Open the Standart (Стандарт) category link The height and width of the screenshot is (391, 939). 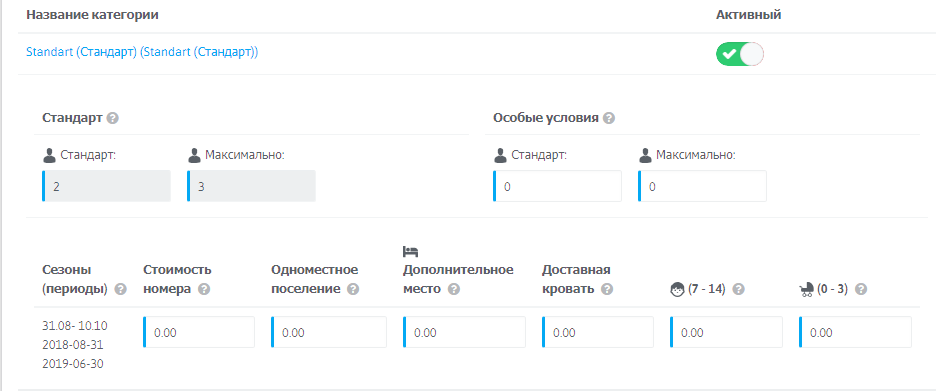[142, 52]
